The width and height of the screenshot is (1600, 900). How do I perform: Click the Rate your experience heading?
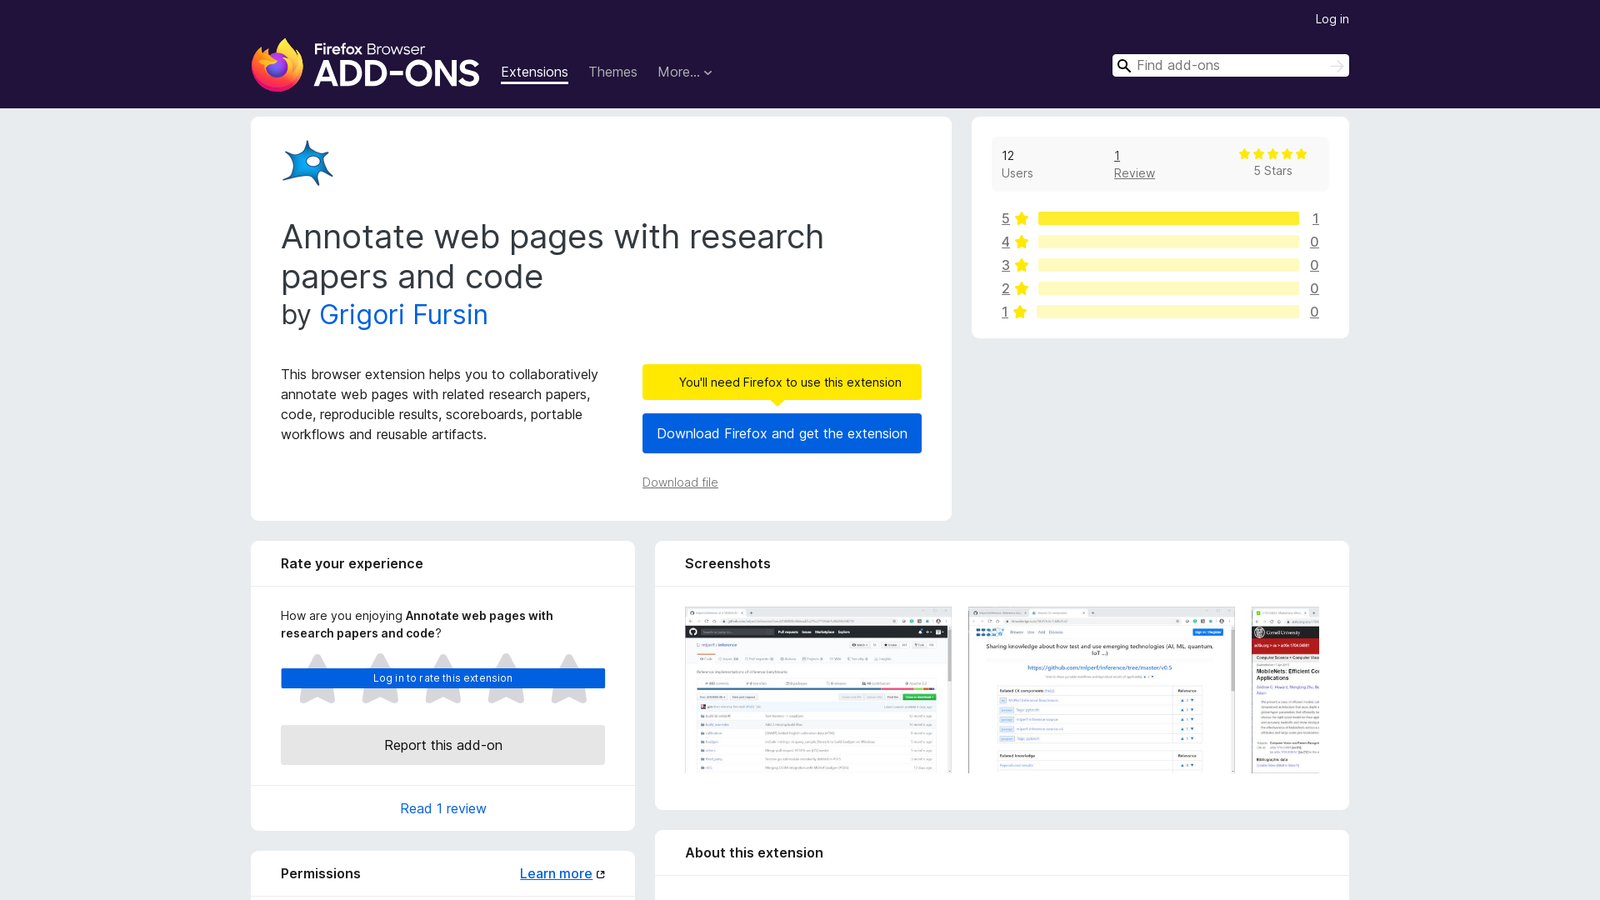pos(352,564)
